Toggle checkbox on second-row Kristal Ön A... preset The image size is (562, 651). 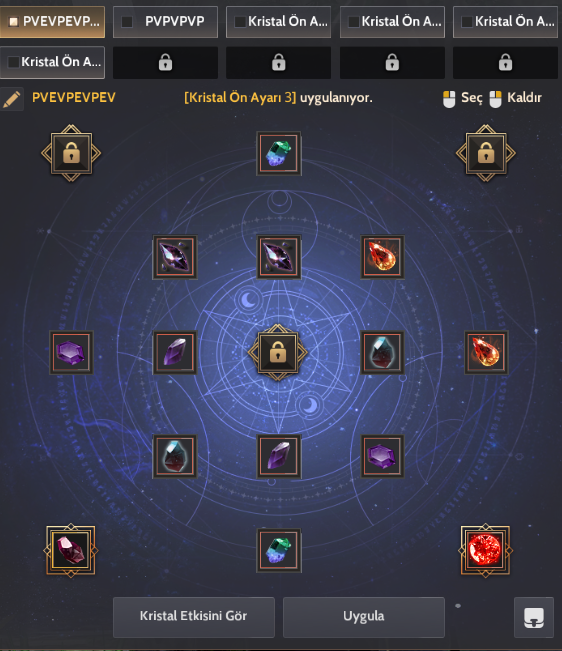point(13,62)
